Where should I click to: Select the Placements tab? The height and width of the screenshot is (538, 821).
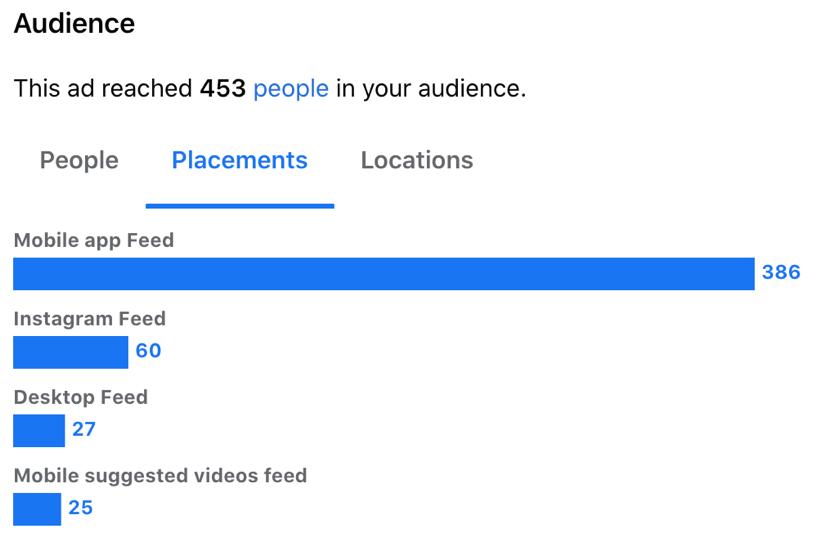click(x=240, y=160)
